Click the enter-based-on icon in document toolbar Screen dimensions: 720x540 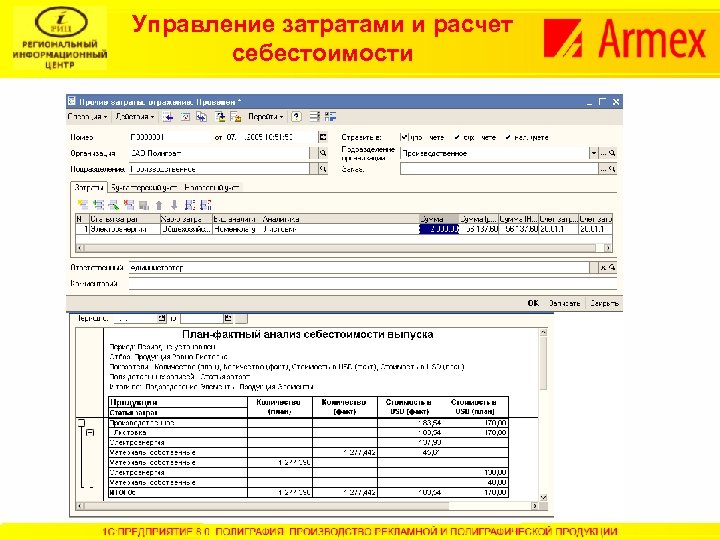tap(202, 117)
